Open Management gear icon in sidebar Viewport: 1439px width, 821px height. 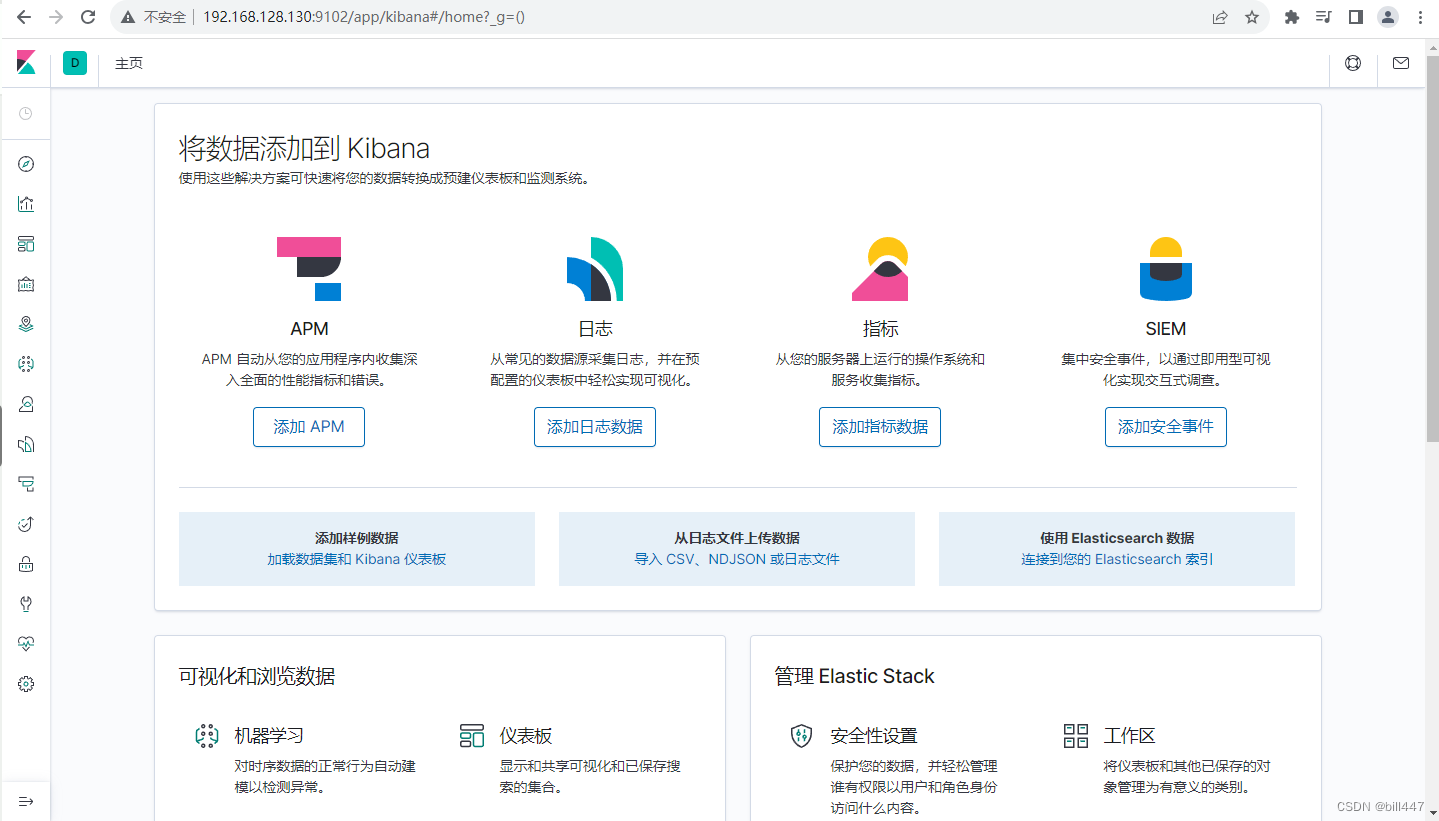coord(26,684)
